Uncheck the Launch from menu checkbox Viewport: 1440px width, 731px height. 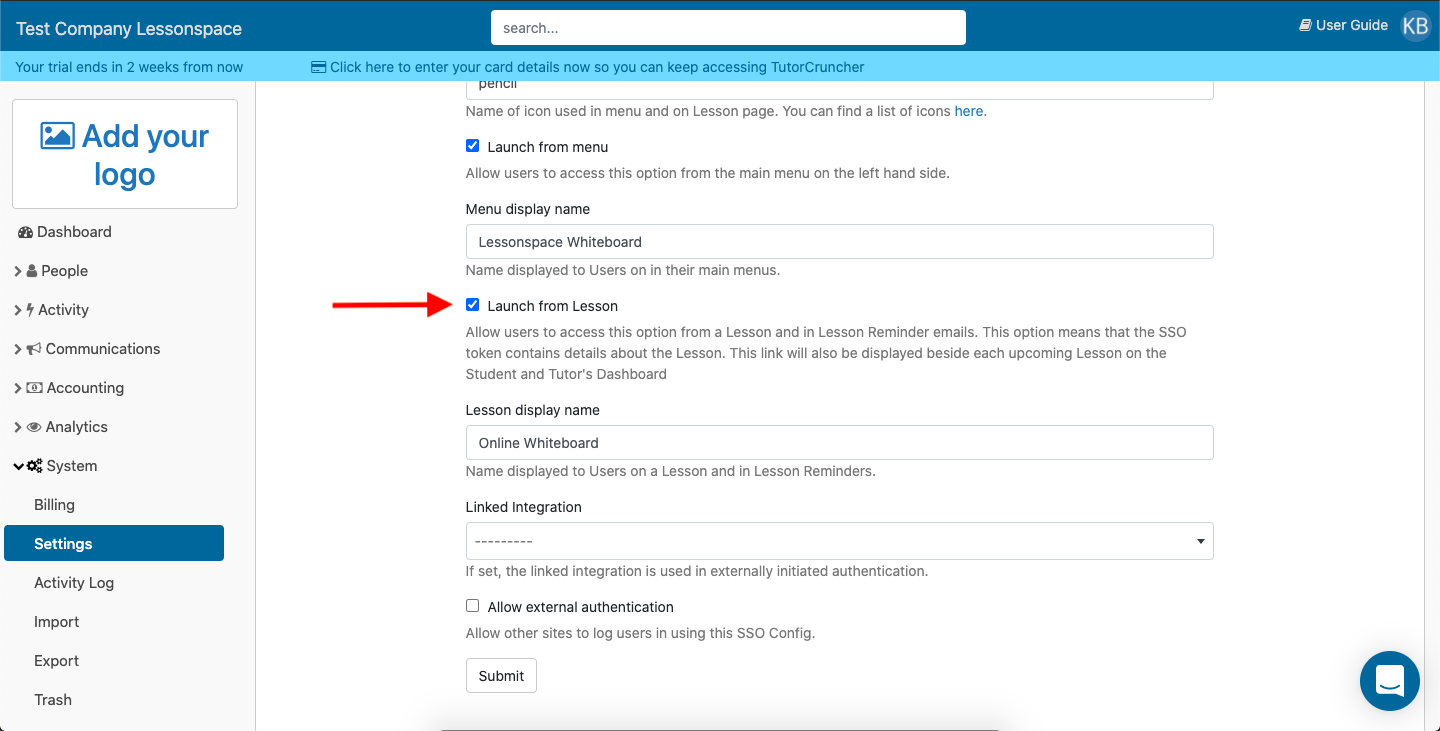[473, 146]
